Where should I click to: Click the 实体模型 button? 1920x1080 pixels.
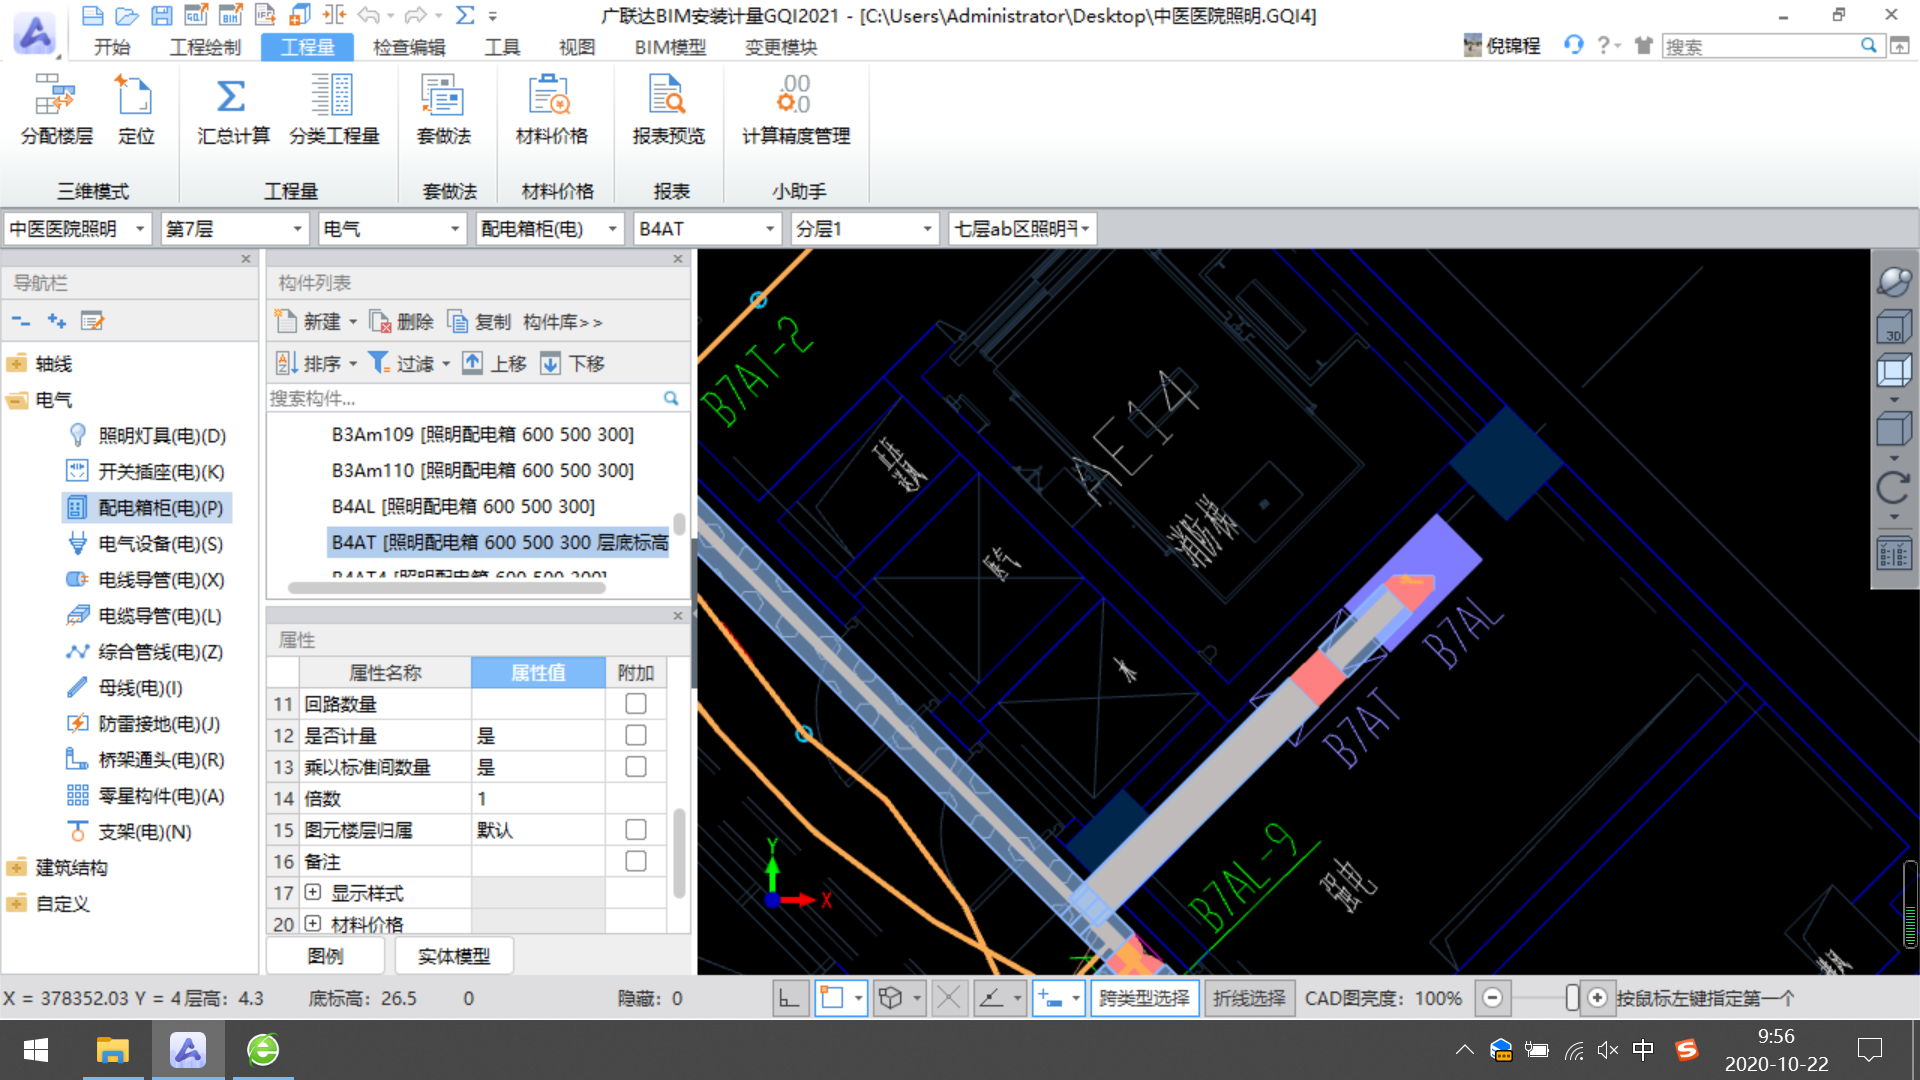(454, 956)
